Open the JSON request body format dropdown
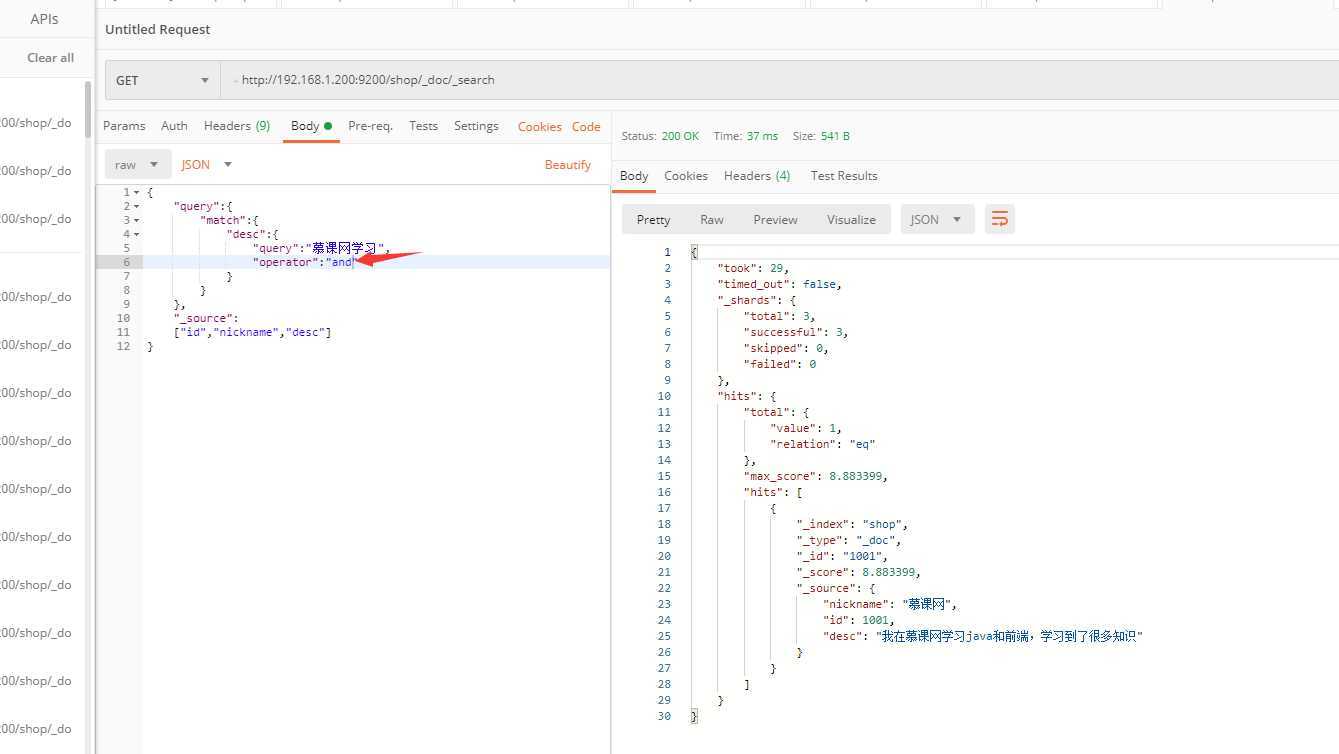Image resolution: width=1339 pixels, height=754 pixels. coord(207,164)
